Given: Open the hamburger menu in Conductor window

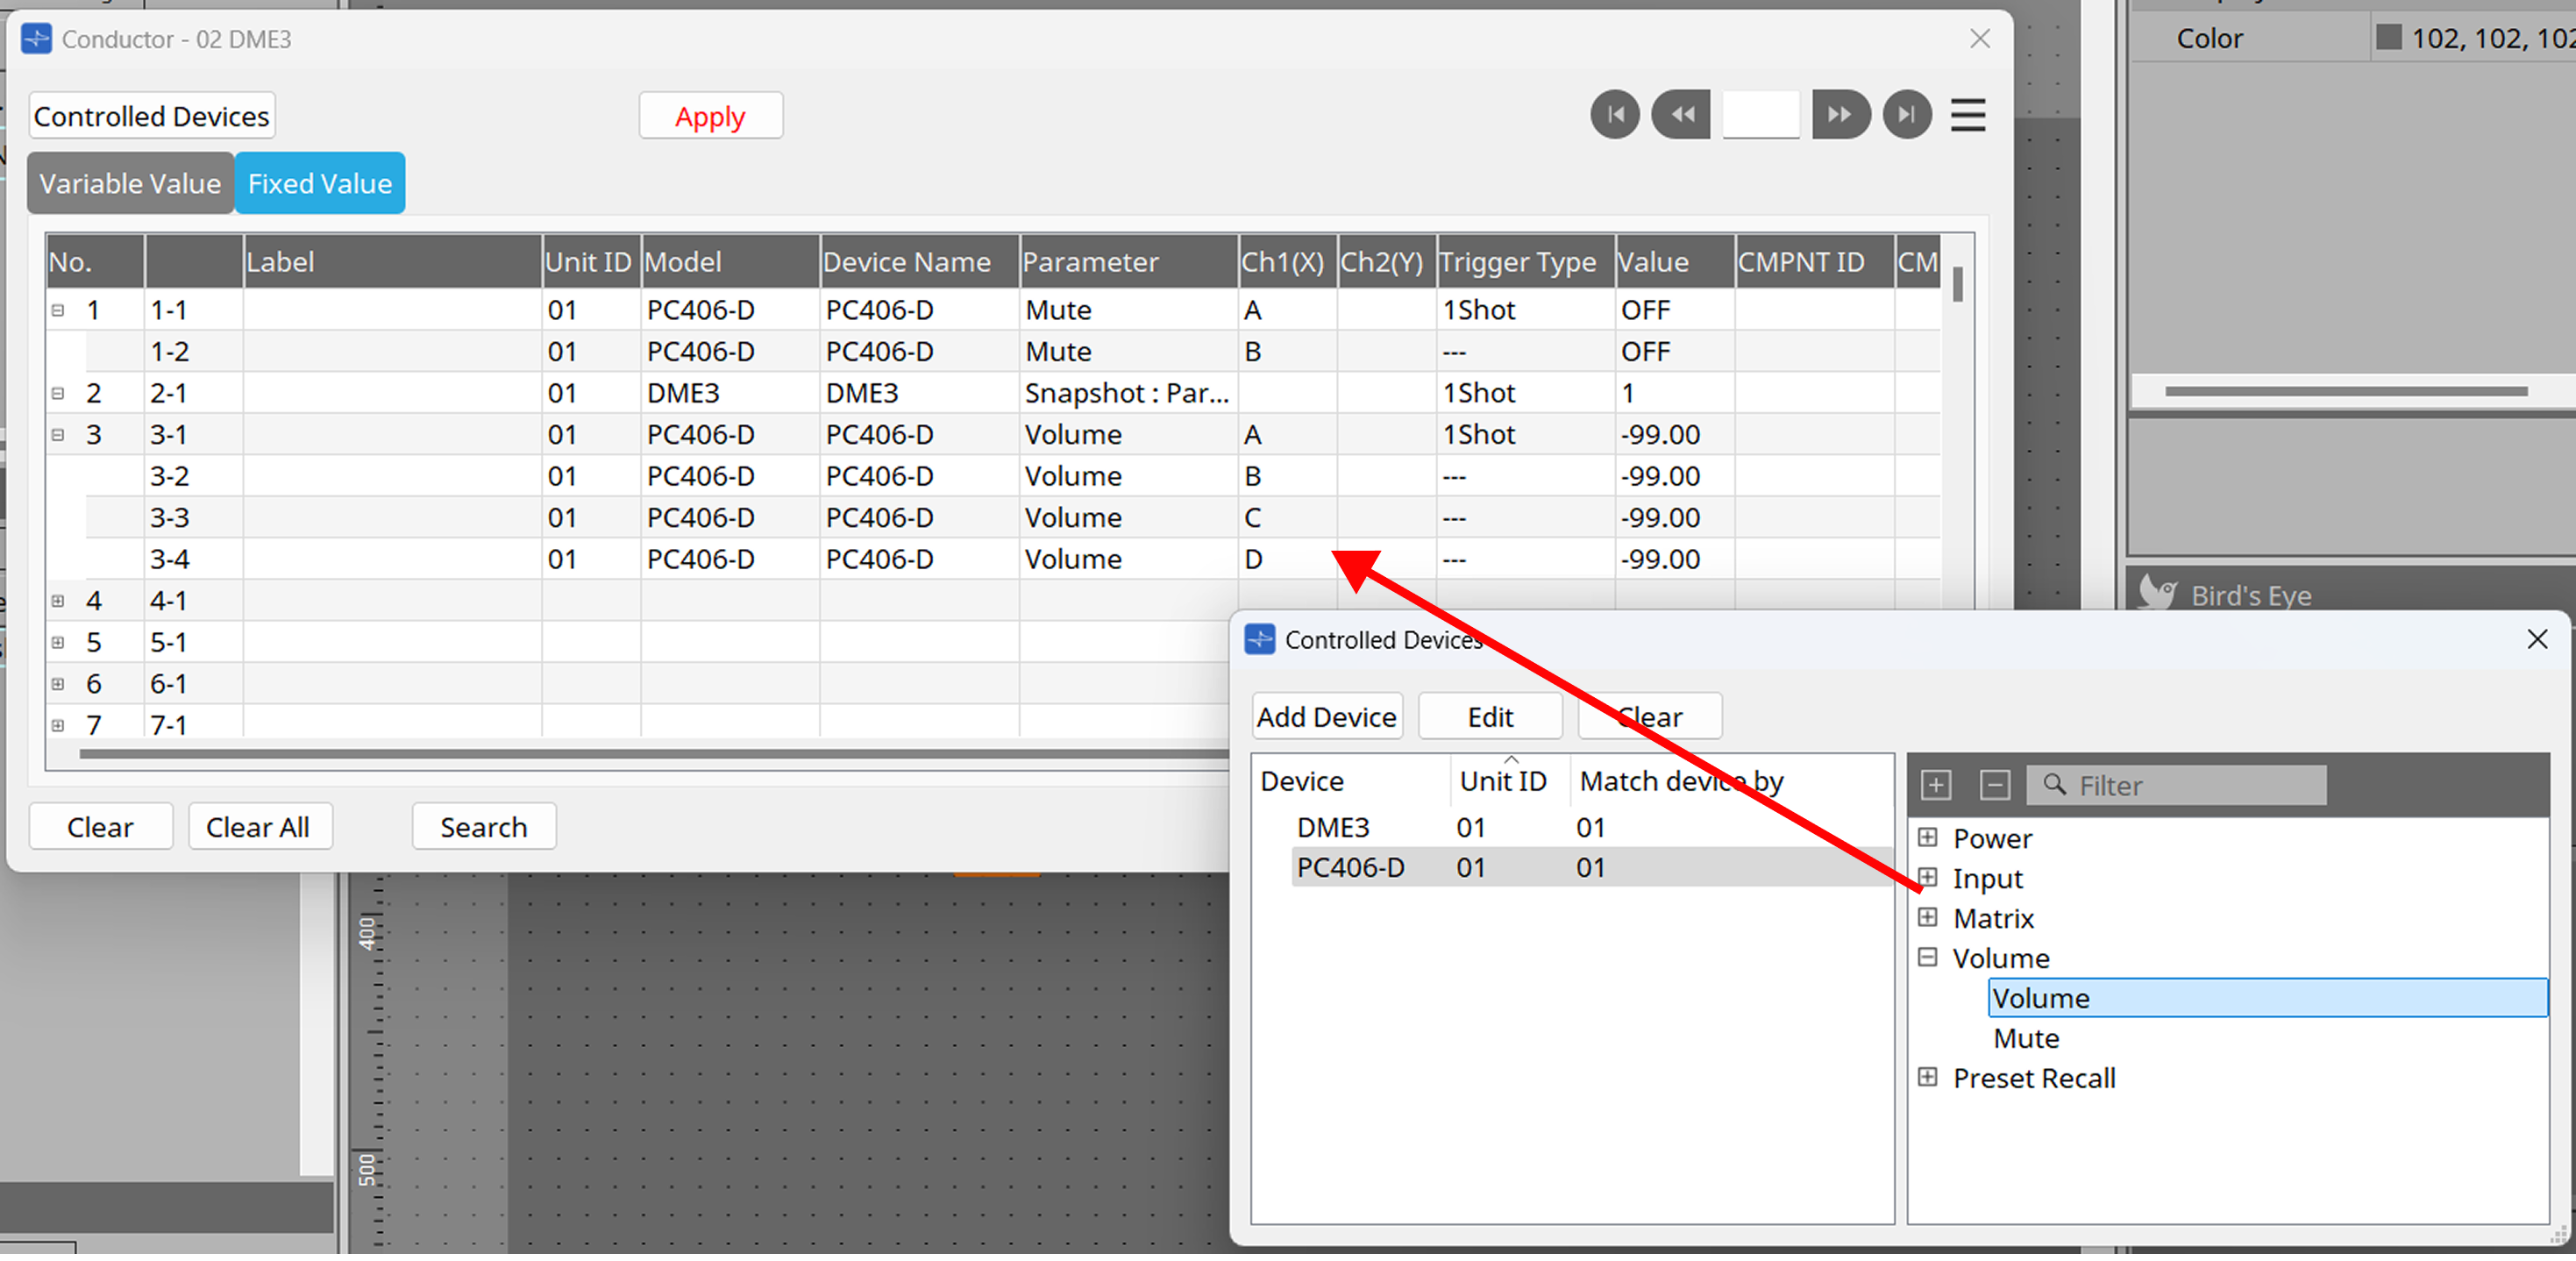Looking at the screenshot, I should coord(1967,114).
